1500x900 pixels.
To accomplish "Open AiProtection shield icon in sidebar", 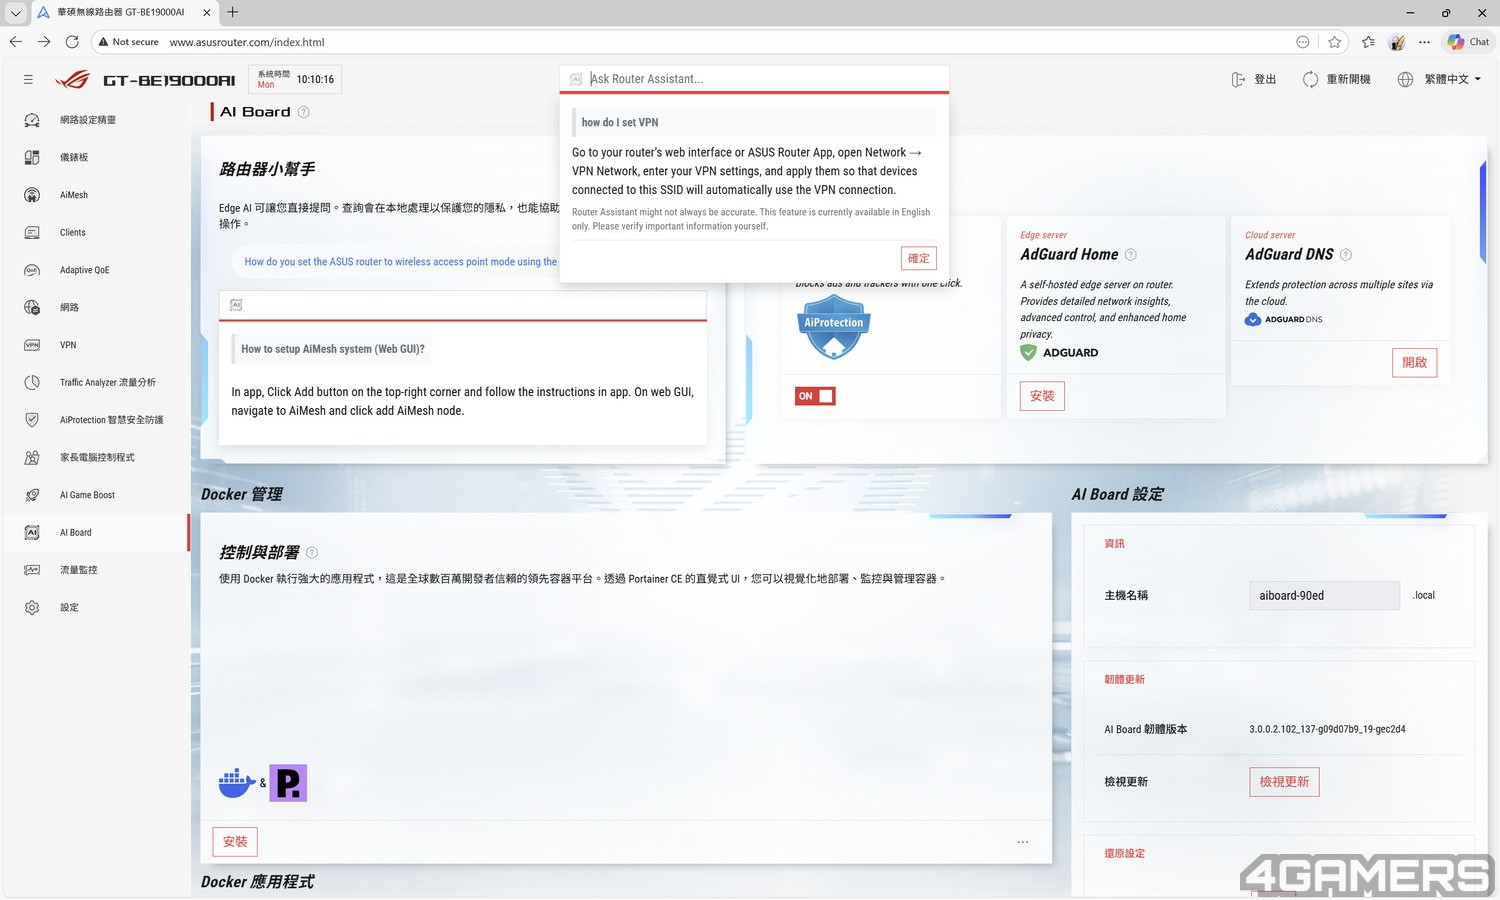I will coord(32,420).
